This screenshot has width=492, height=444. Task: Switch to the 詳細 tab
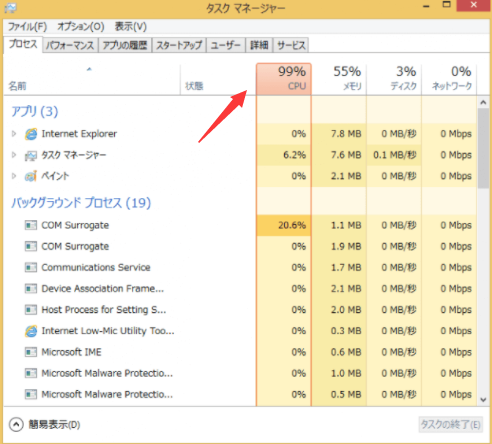[259, 45]
